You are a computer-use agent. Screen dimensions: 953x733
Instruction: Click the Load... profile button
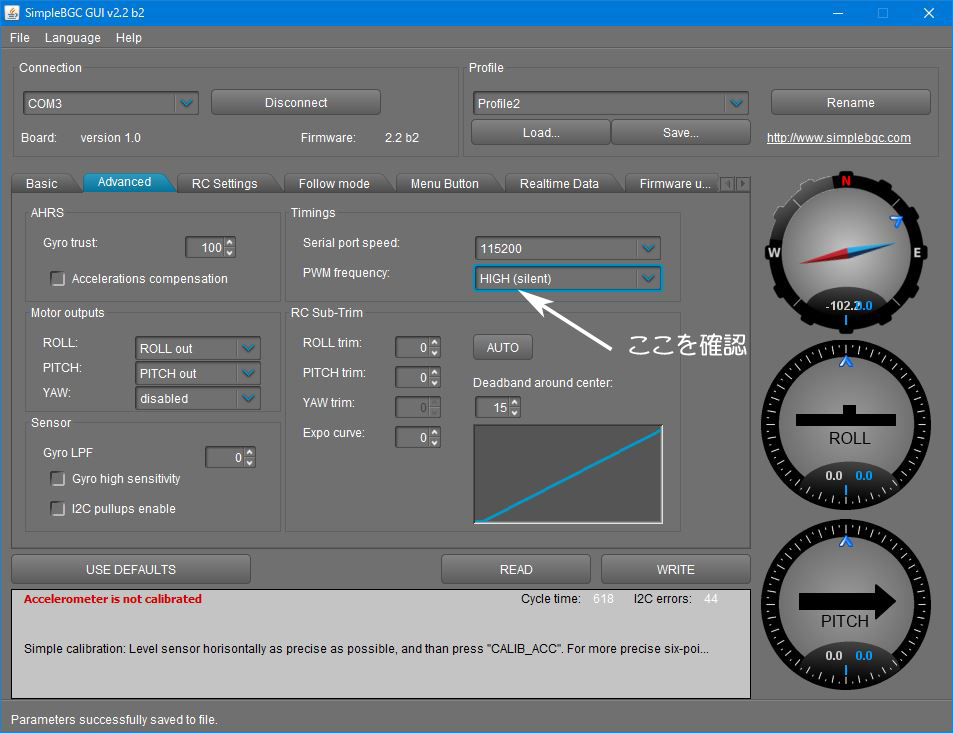541,132
